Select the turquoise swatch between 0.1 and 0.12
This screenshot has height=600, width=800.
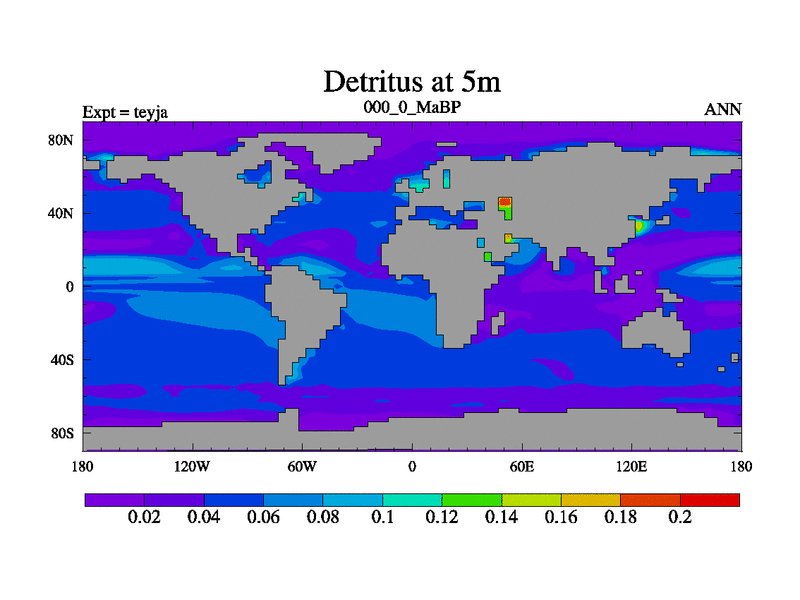(412, 499)
